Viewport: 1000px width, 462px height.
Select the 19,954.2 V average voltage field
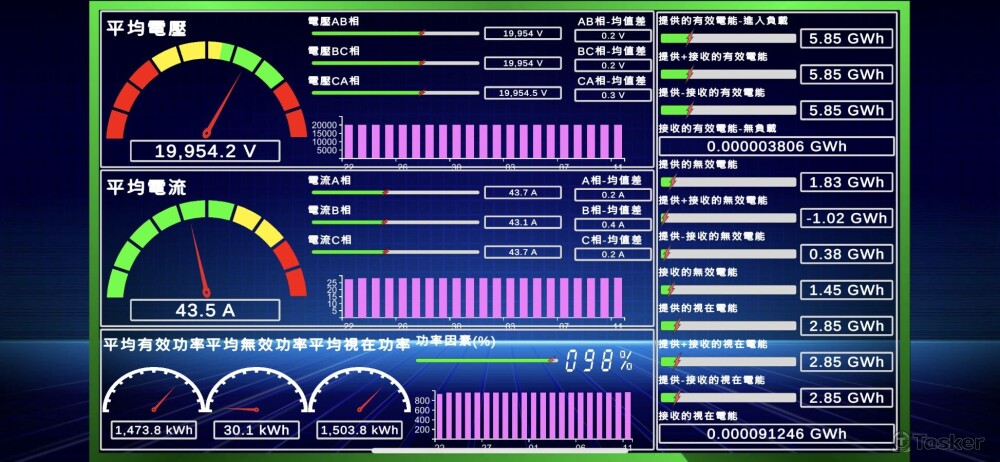pyautogui.click(x=205, y=151)
